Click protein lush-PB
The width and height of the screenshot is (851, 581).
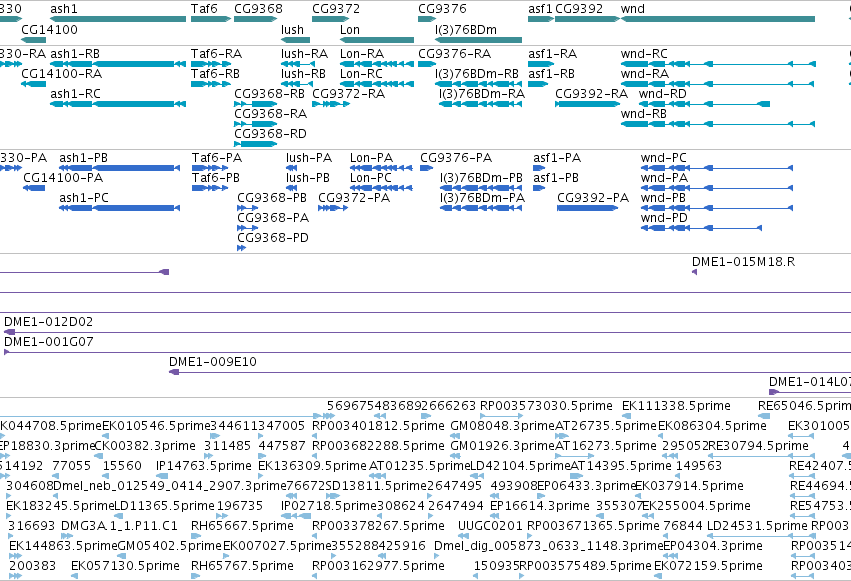tap(291, 188)
